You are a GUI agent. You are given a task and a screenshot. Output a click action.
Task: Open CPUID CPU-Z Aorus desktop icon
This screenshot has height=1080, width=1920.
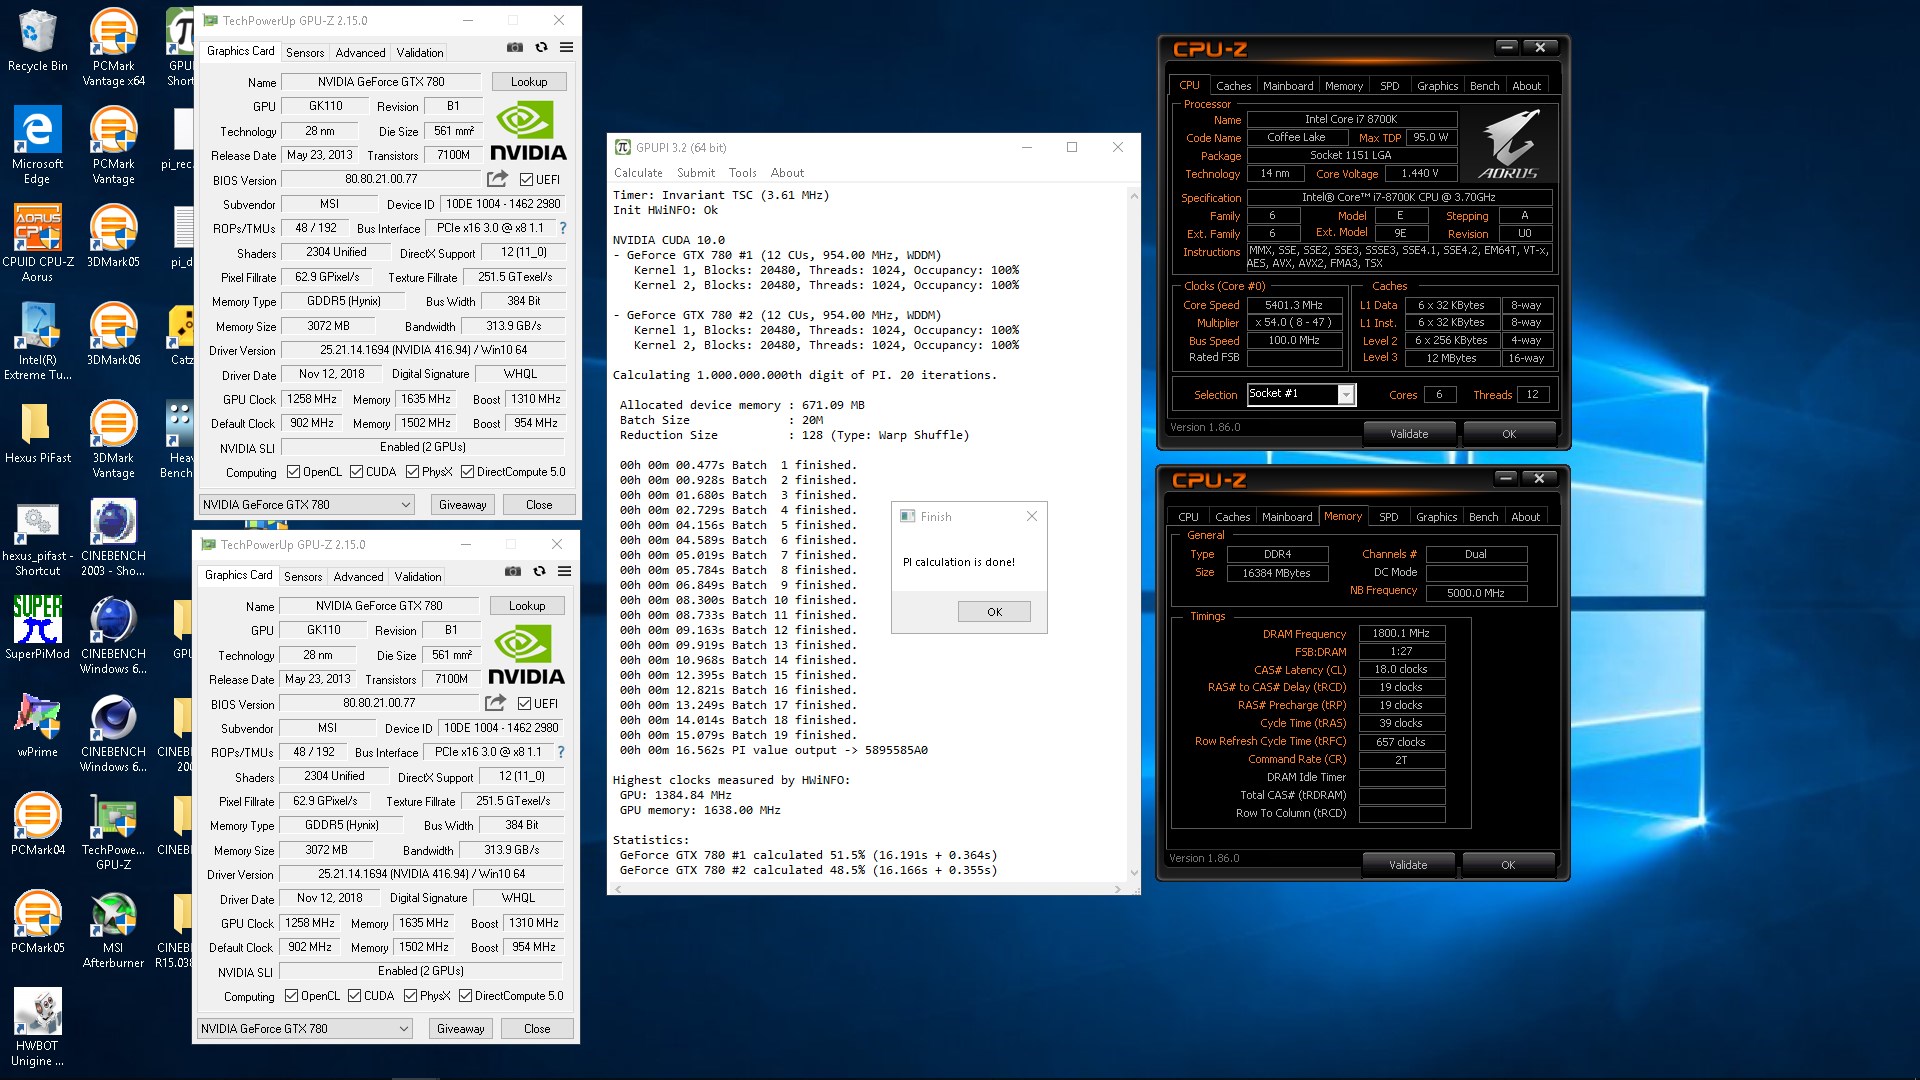coord(37,243)
